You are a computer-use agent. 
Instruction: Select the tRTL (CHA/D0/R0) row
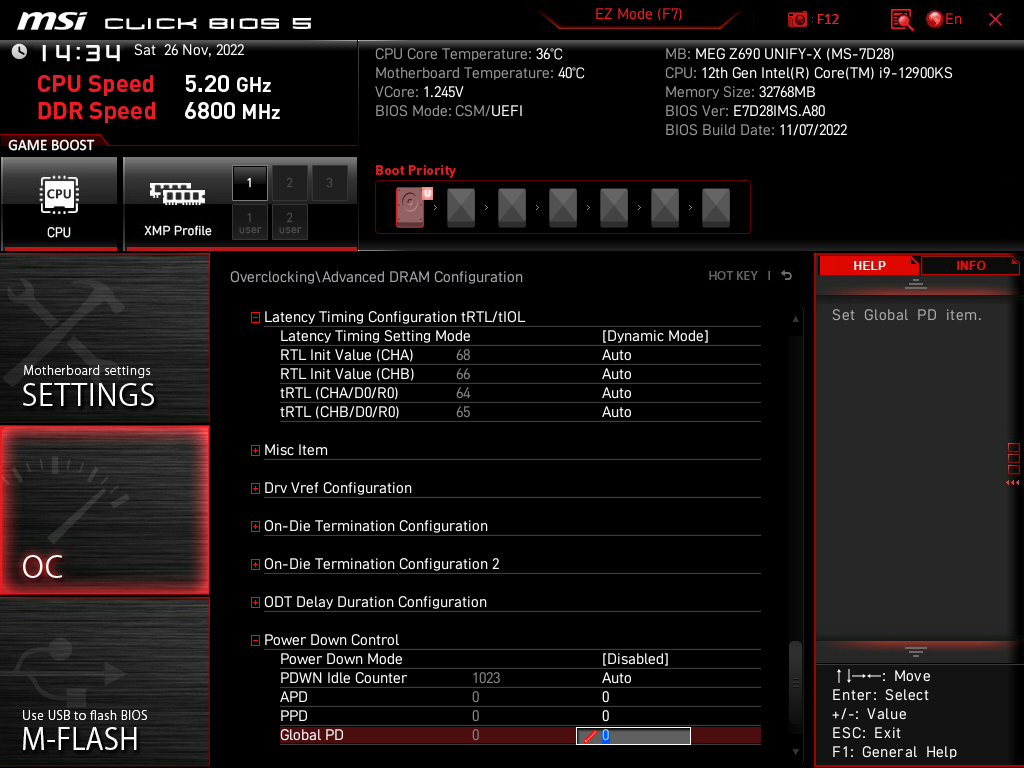tap(520, 392)
